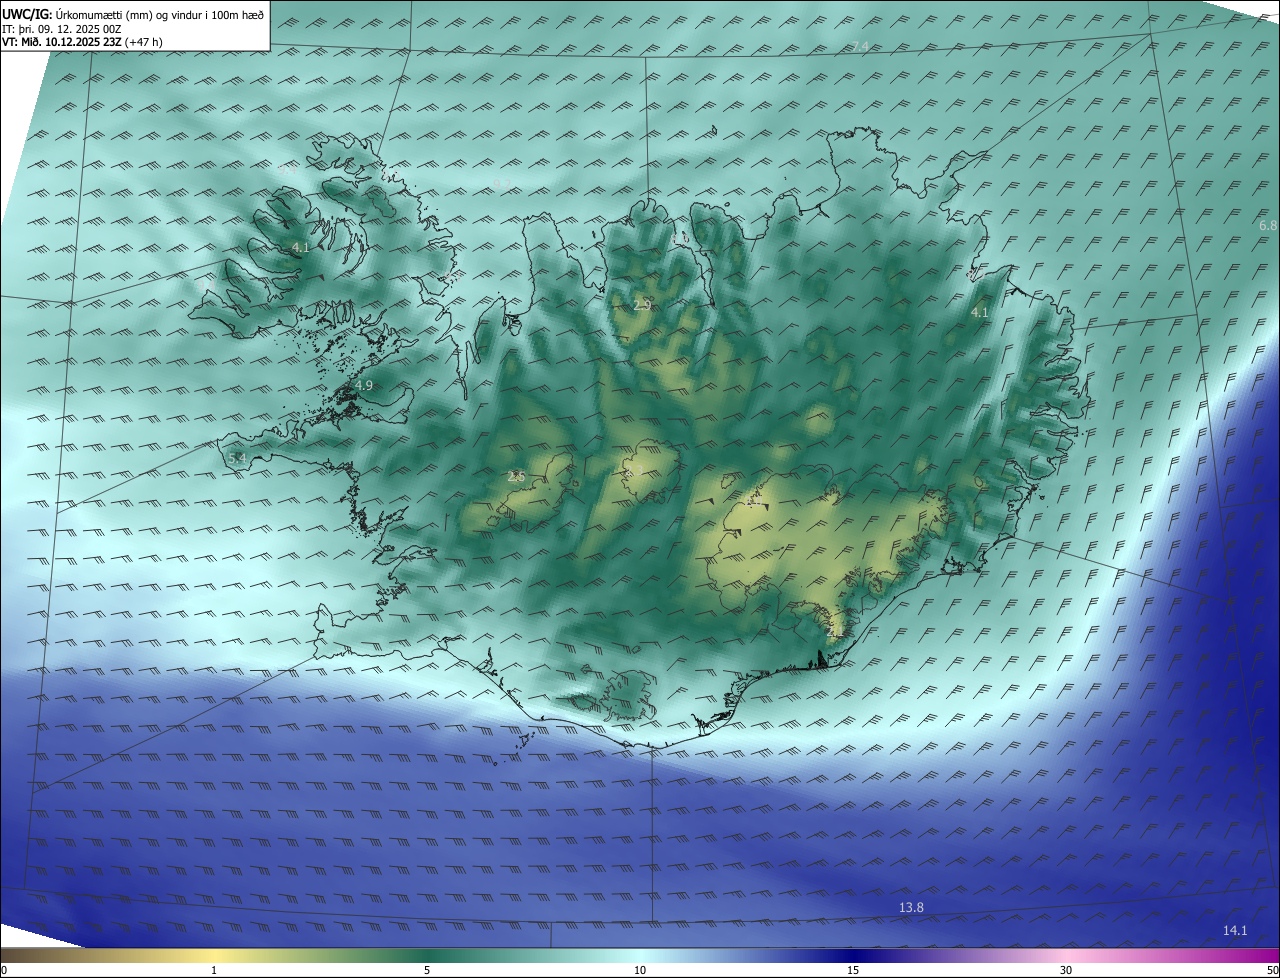Click the initial time line 'IT: þri. 09. 12. 2025 00Z'
This screenshot has height=978, width=1280.
62,28
